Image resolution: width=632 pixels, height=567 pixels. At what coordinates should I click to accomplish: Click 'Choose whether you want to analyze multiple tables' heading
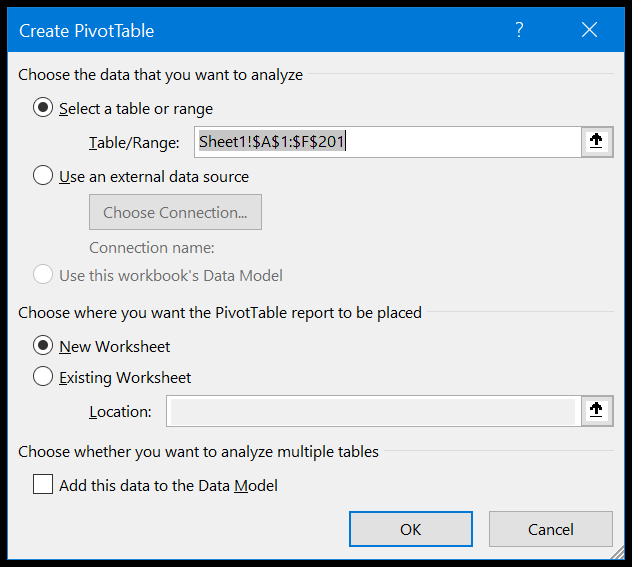point(198,452)
